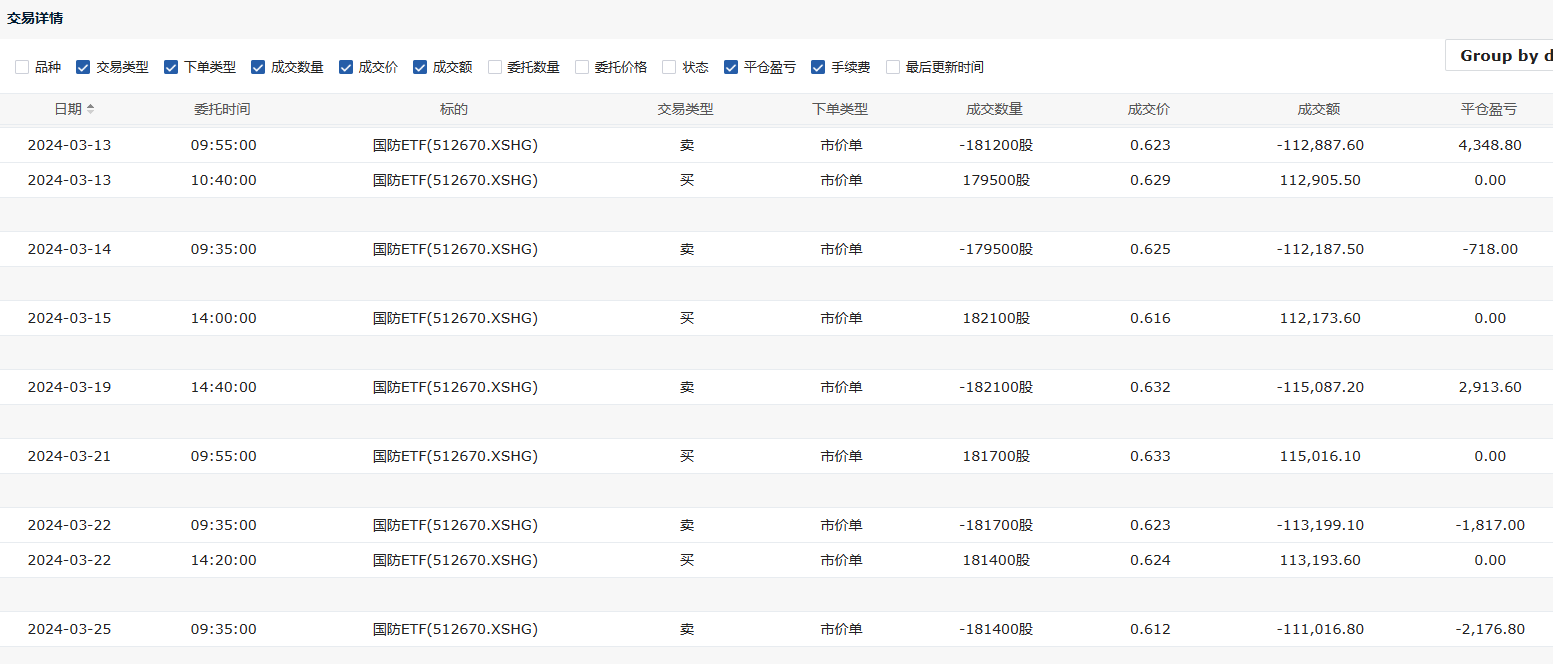The image size is (1553, 664).
Task: Click the 0.612 price cell
Action: (x=1150, y=629)
